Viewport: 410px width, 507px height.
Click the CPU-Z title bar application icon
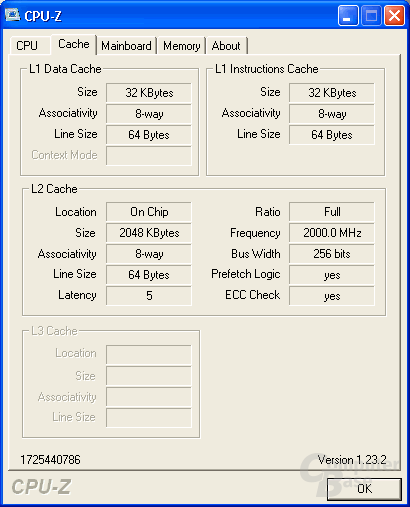coord(12,15)
